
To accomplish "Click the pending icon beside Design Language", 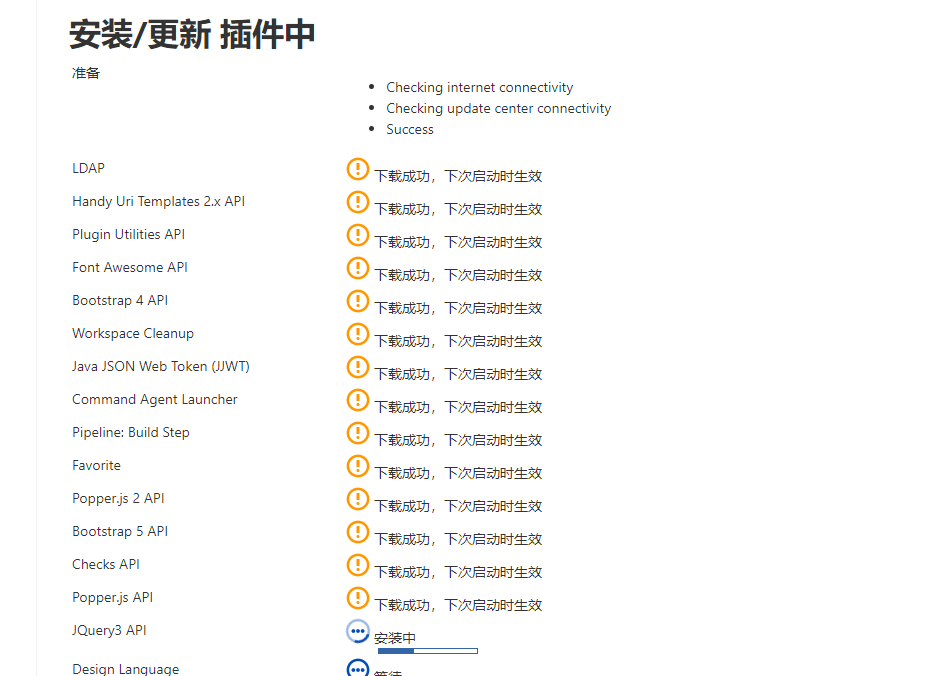I will coord(358,668).
